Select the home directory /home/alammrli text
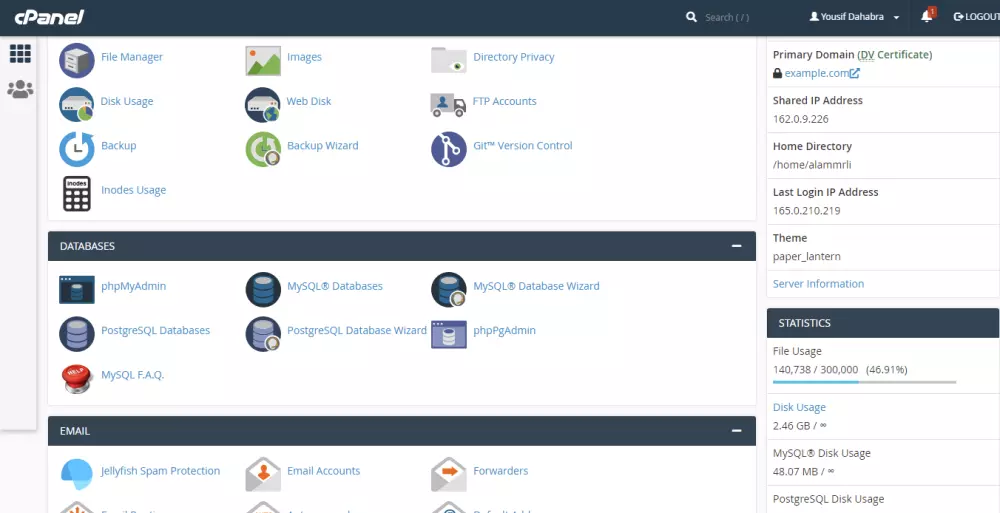 tap(812, 165)
